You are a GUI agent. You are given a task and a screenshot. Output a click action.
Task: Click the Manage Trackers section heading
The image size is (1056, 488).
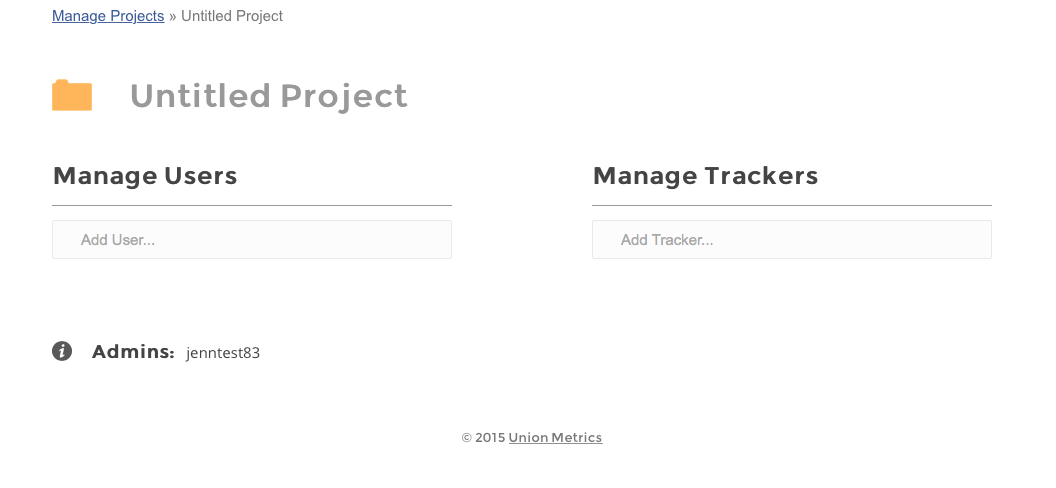[705, 176]
